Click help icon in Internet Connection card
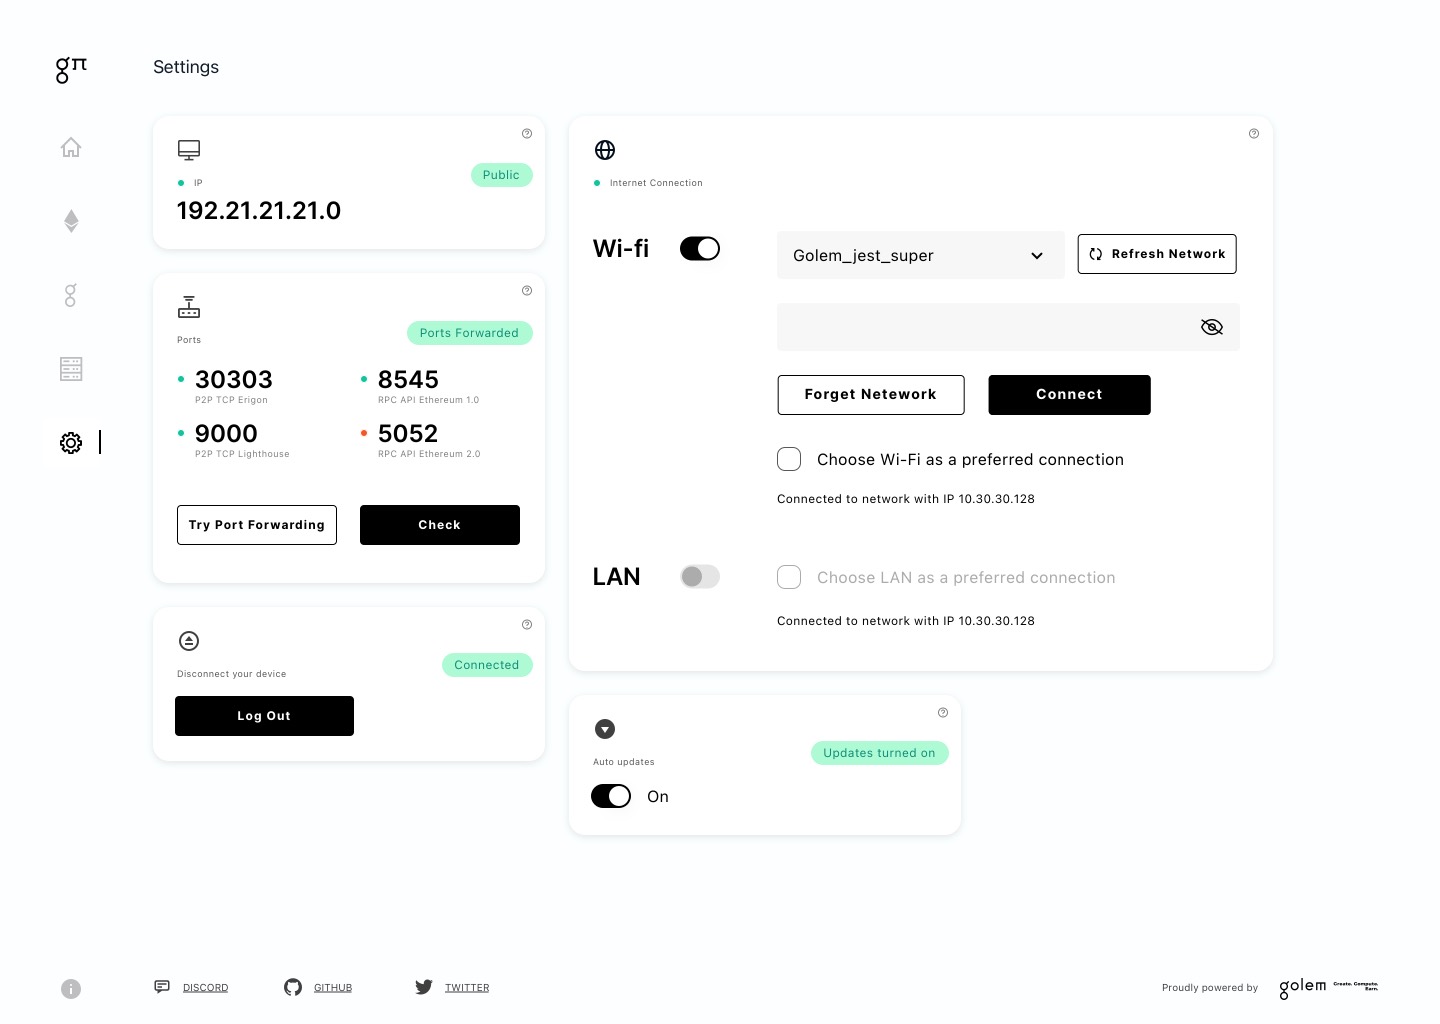 [1254, 133]
